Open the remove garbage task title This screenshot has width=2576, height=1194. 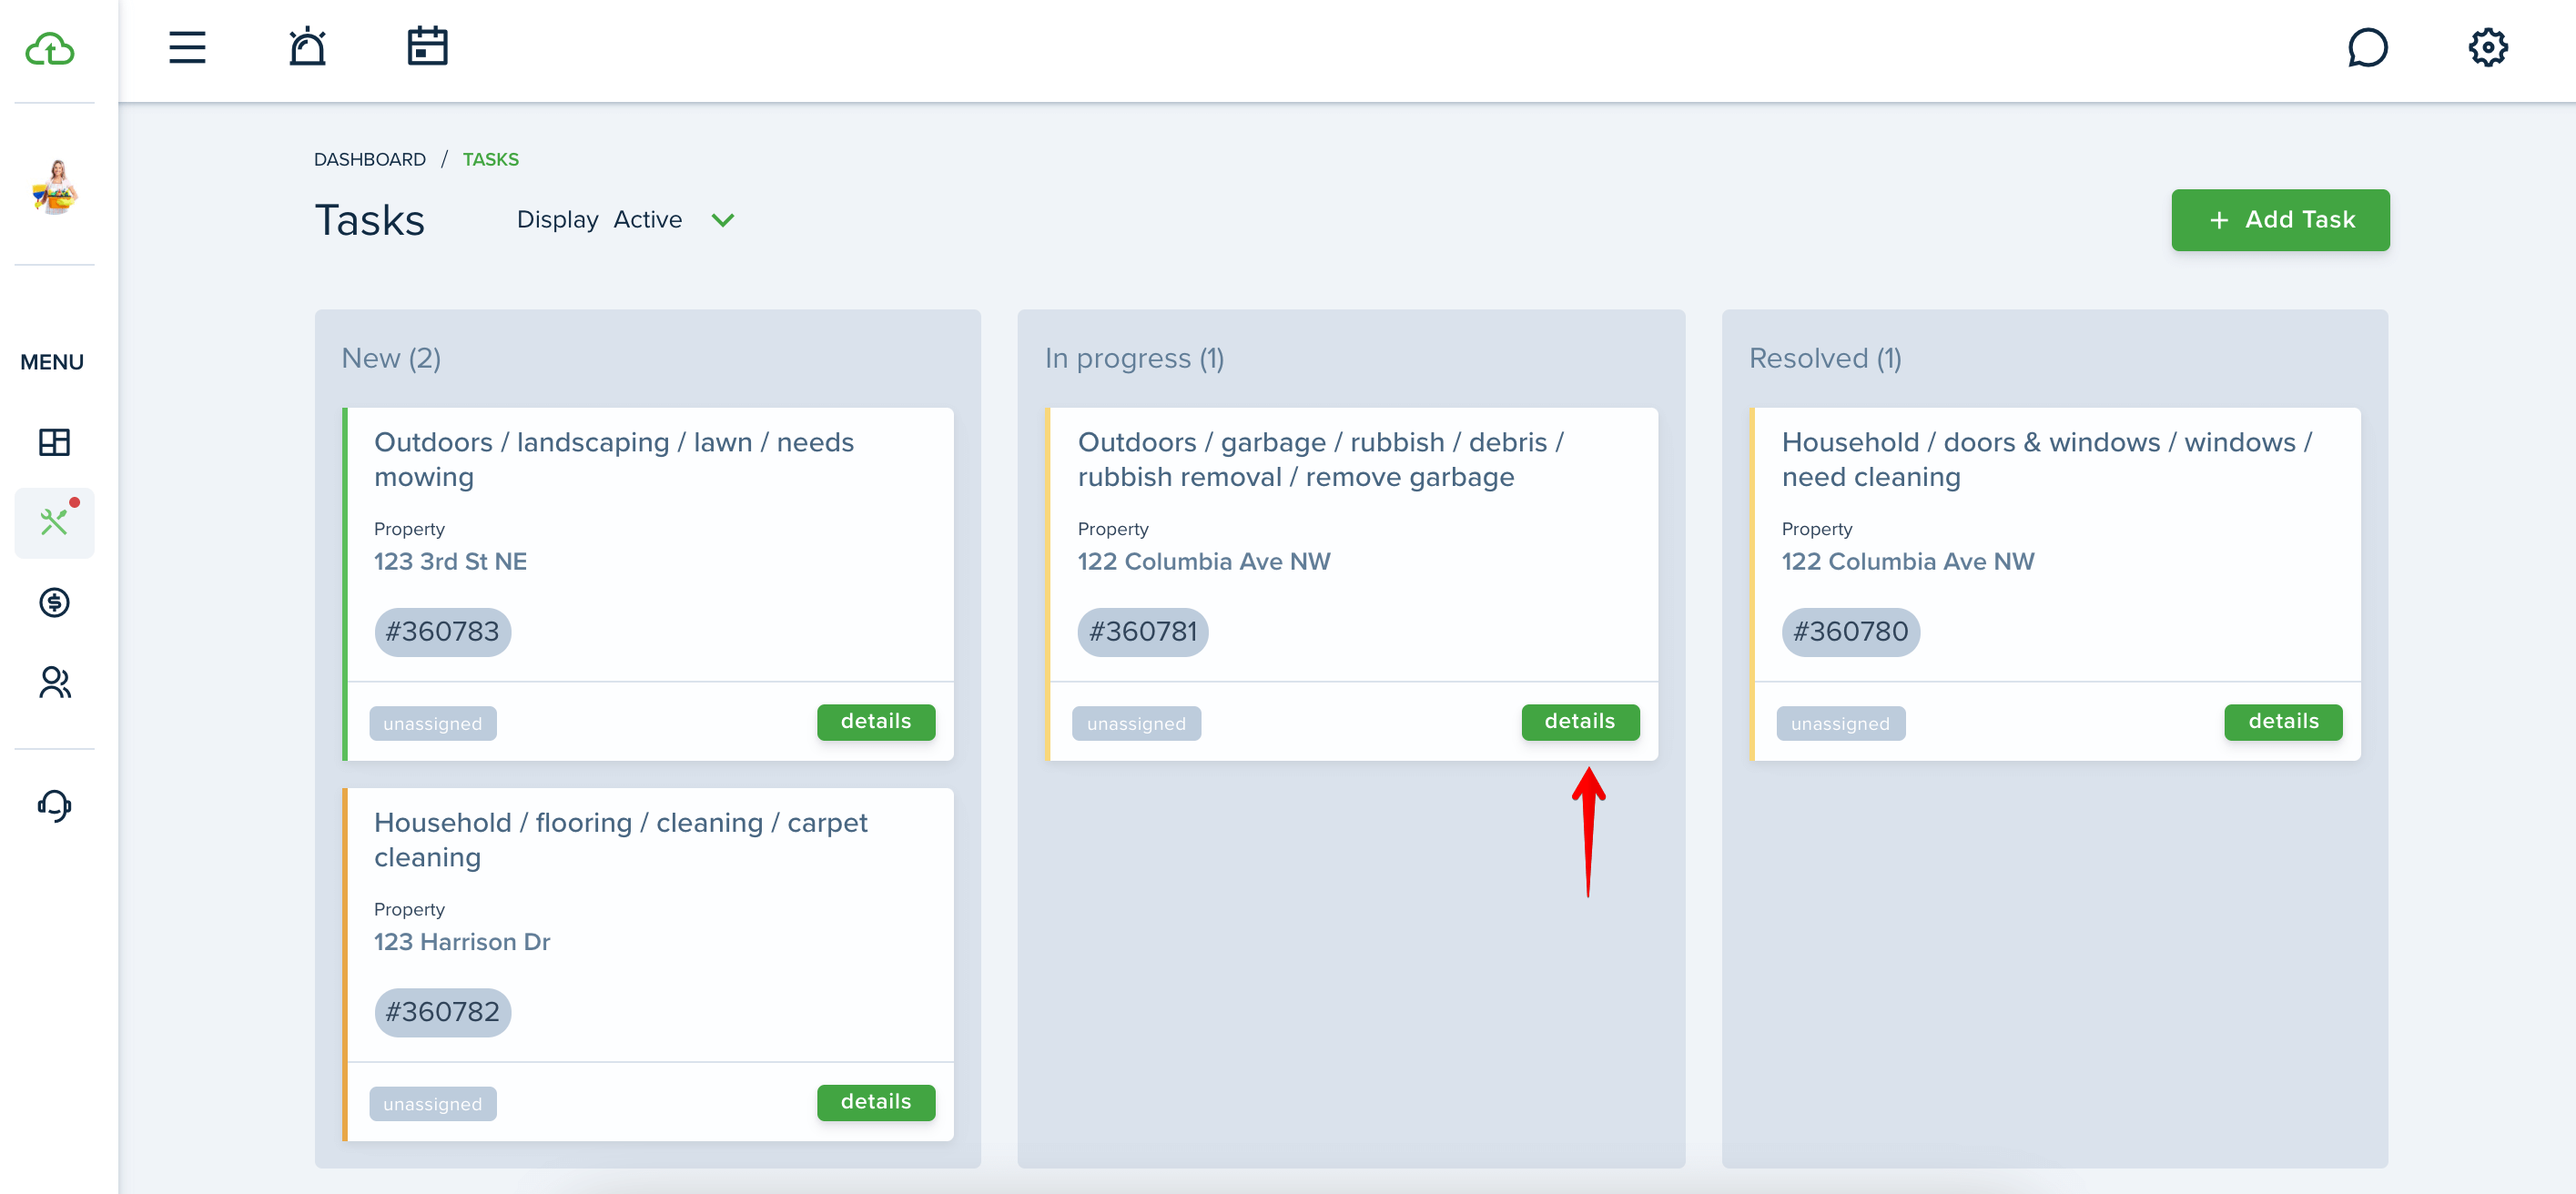click(x=1320, y=459)
